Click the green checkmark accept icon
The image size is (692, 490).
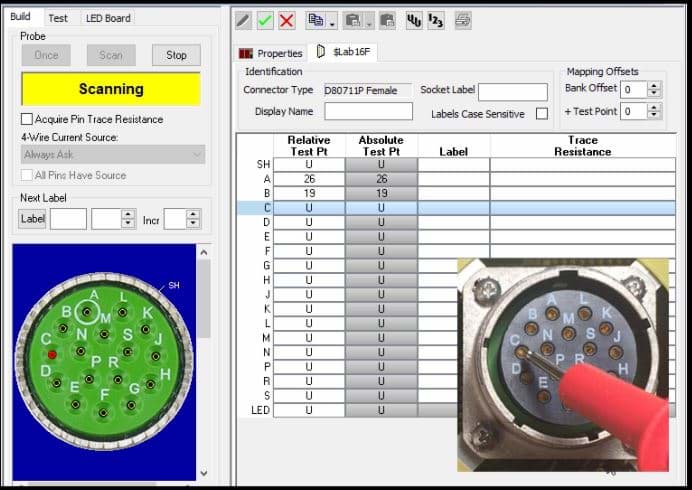(265, 20)
